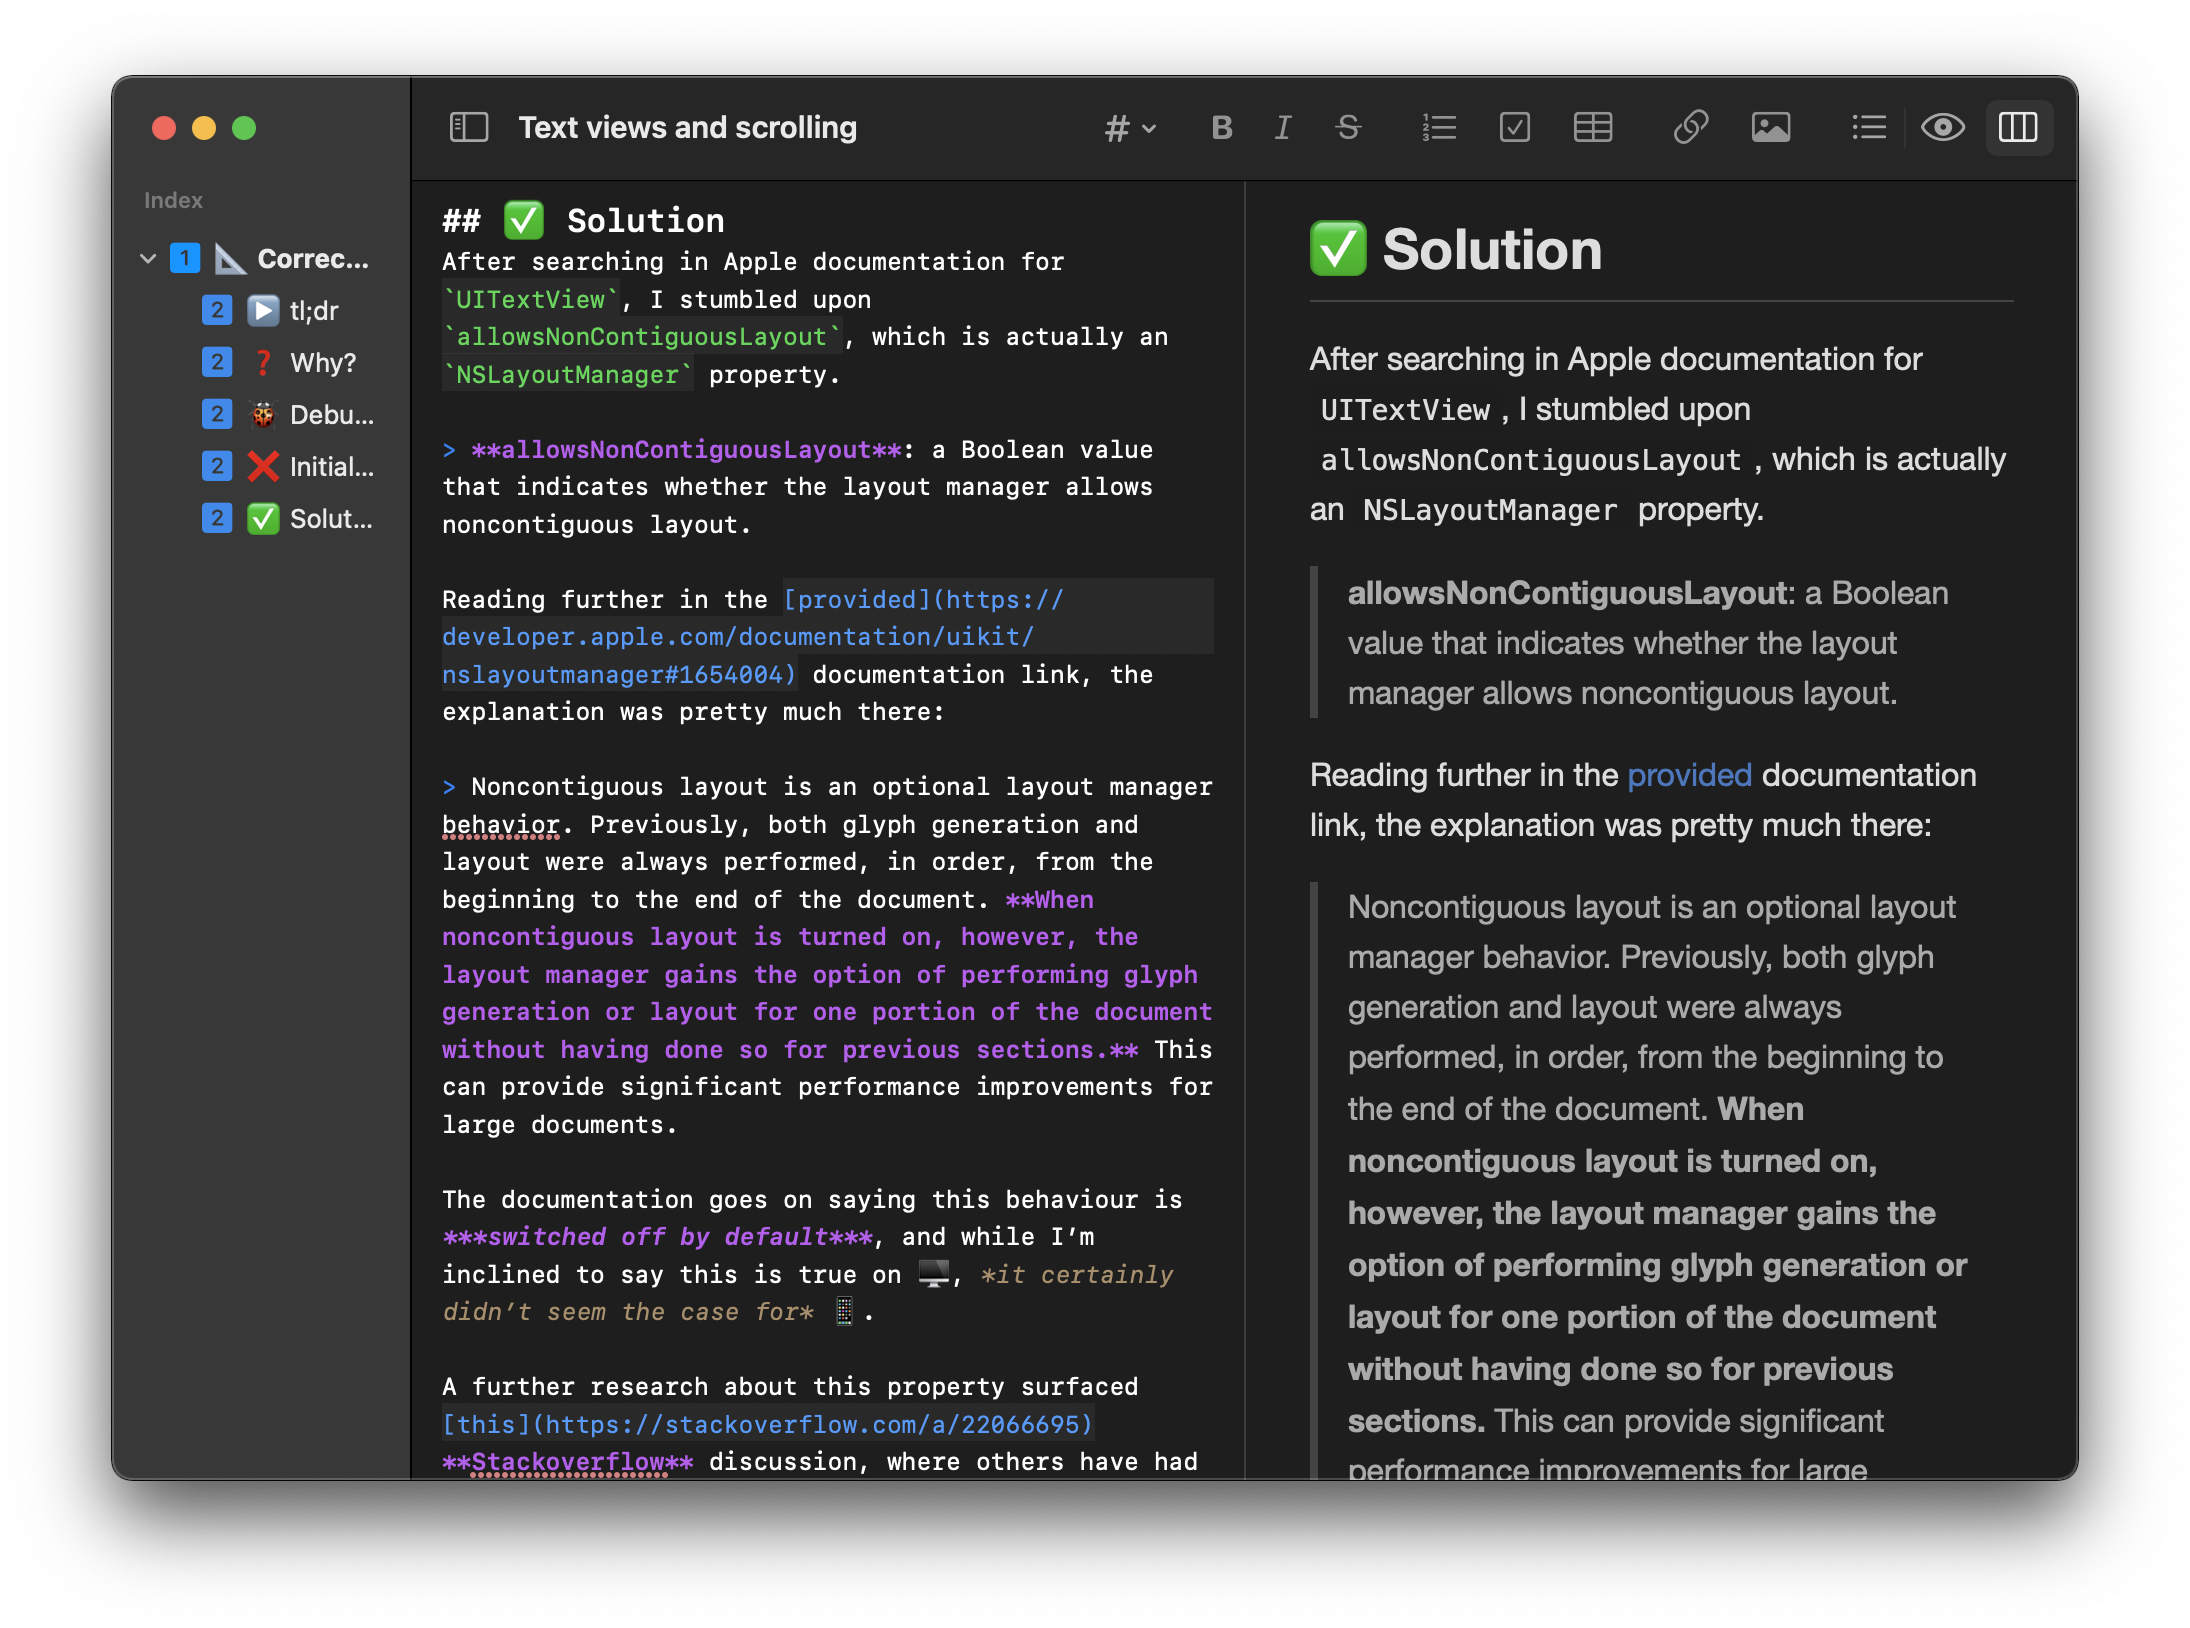Screen dimensions: 2190x1628
Task: Toggle the sidebar panel icon
Action: [468, 127]
